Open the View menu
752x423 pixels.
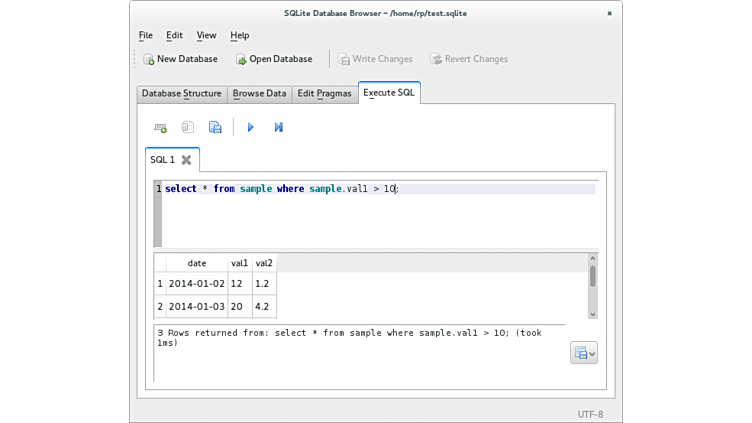tap(206, 35)
